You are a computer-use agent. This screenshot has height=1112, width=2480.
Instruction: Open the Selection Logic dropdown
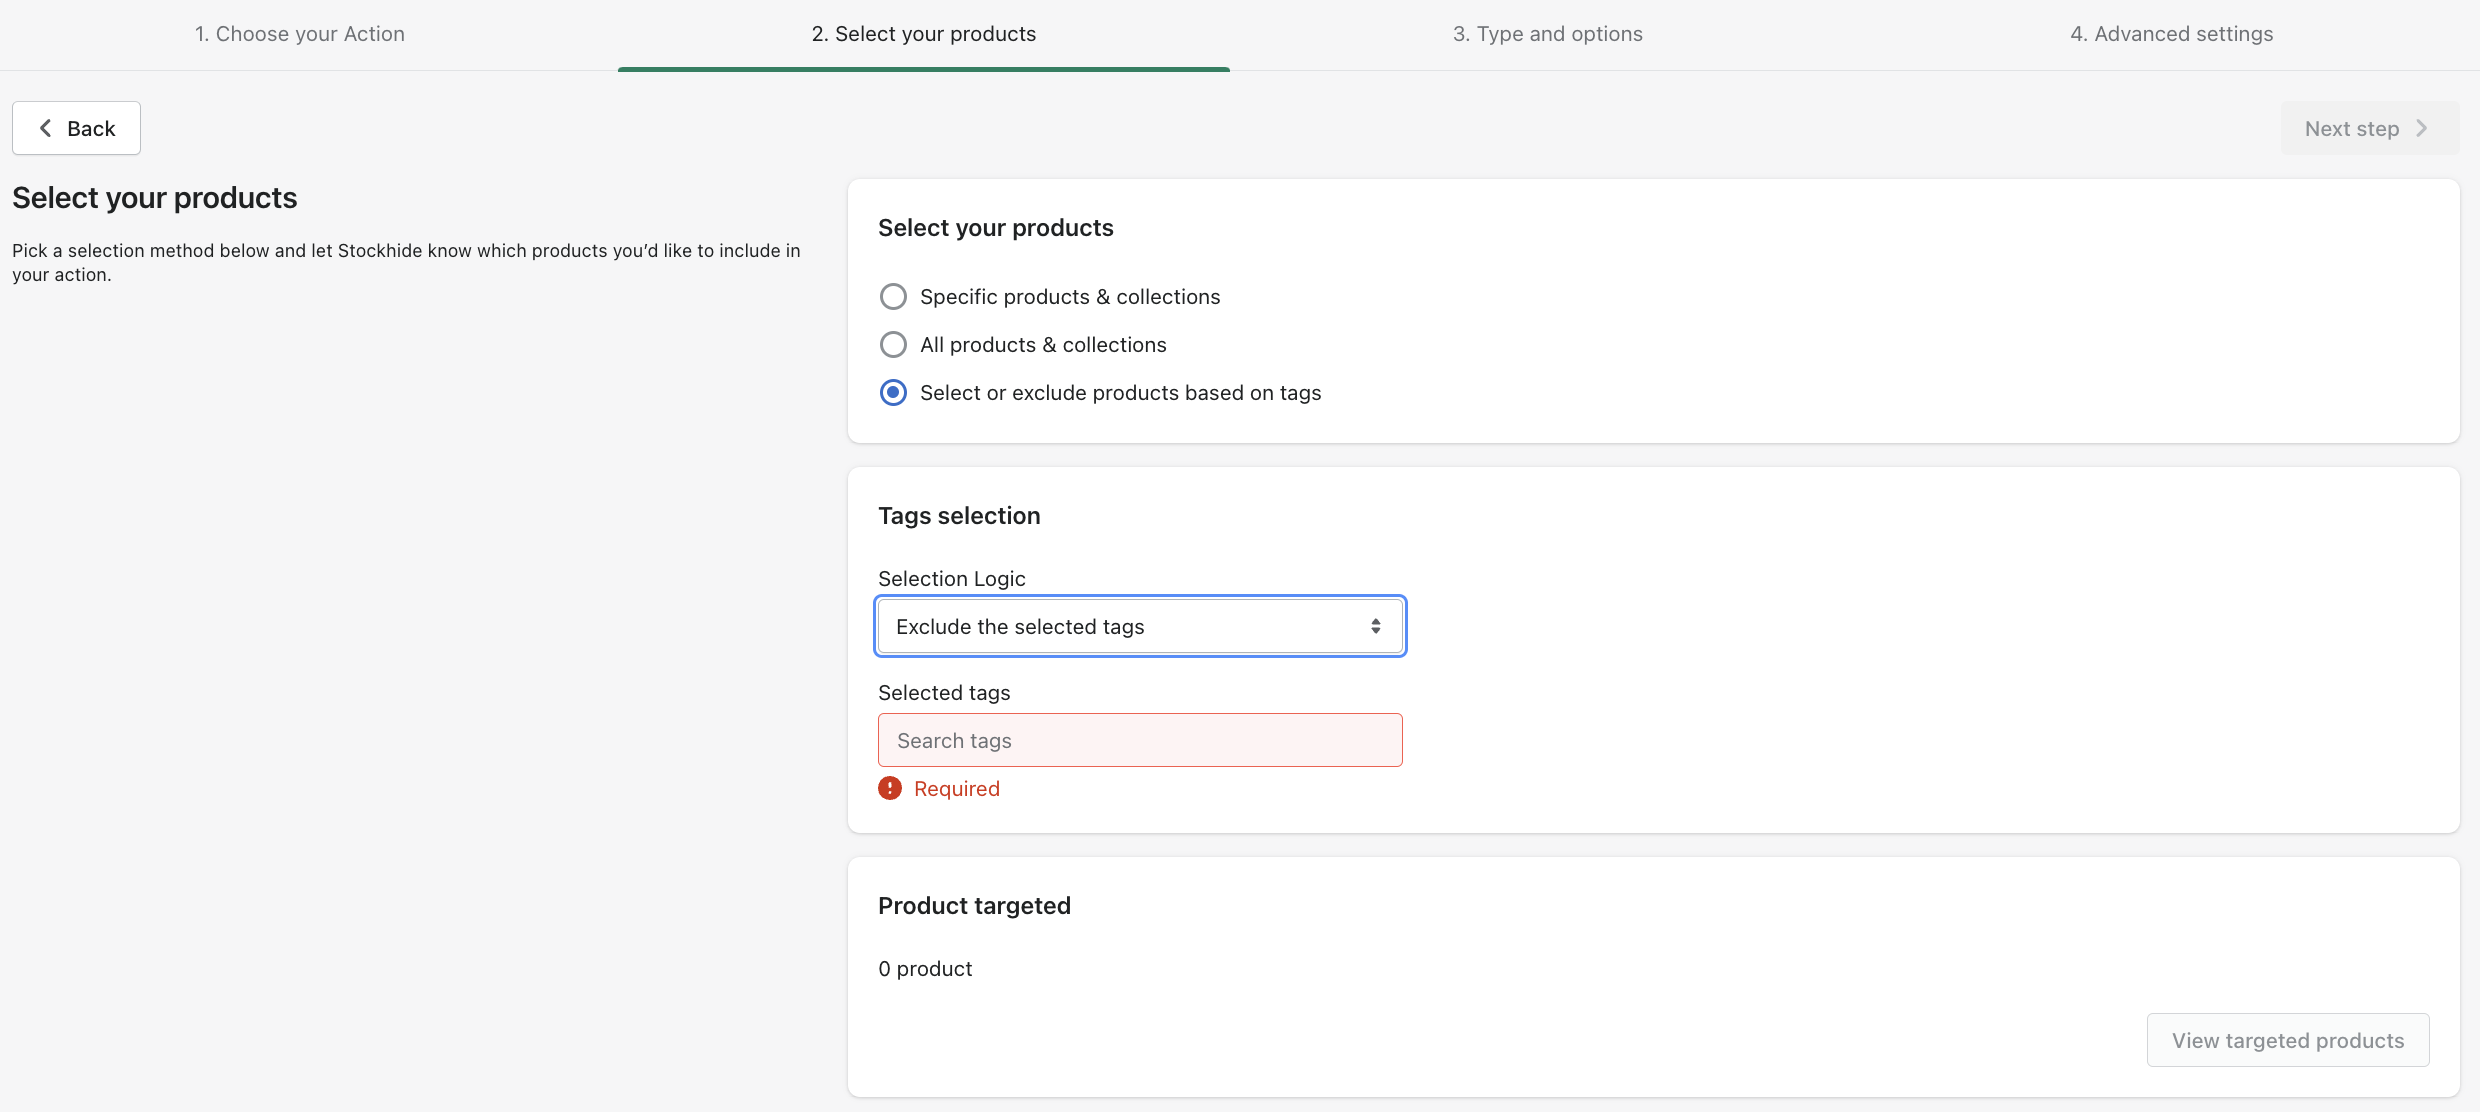1140,626
